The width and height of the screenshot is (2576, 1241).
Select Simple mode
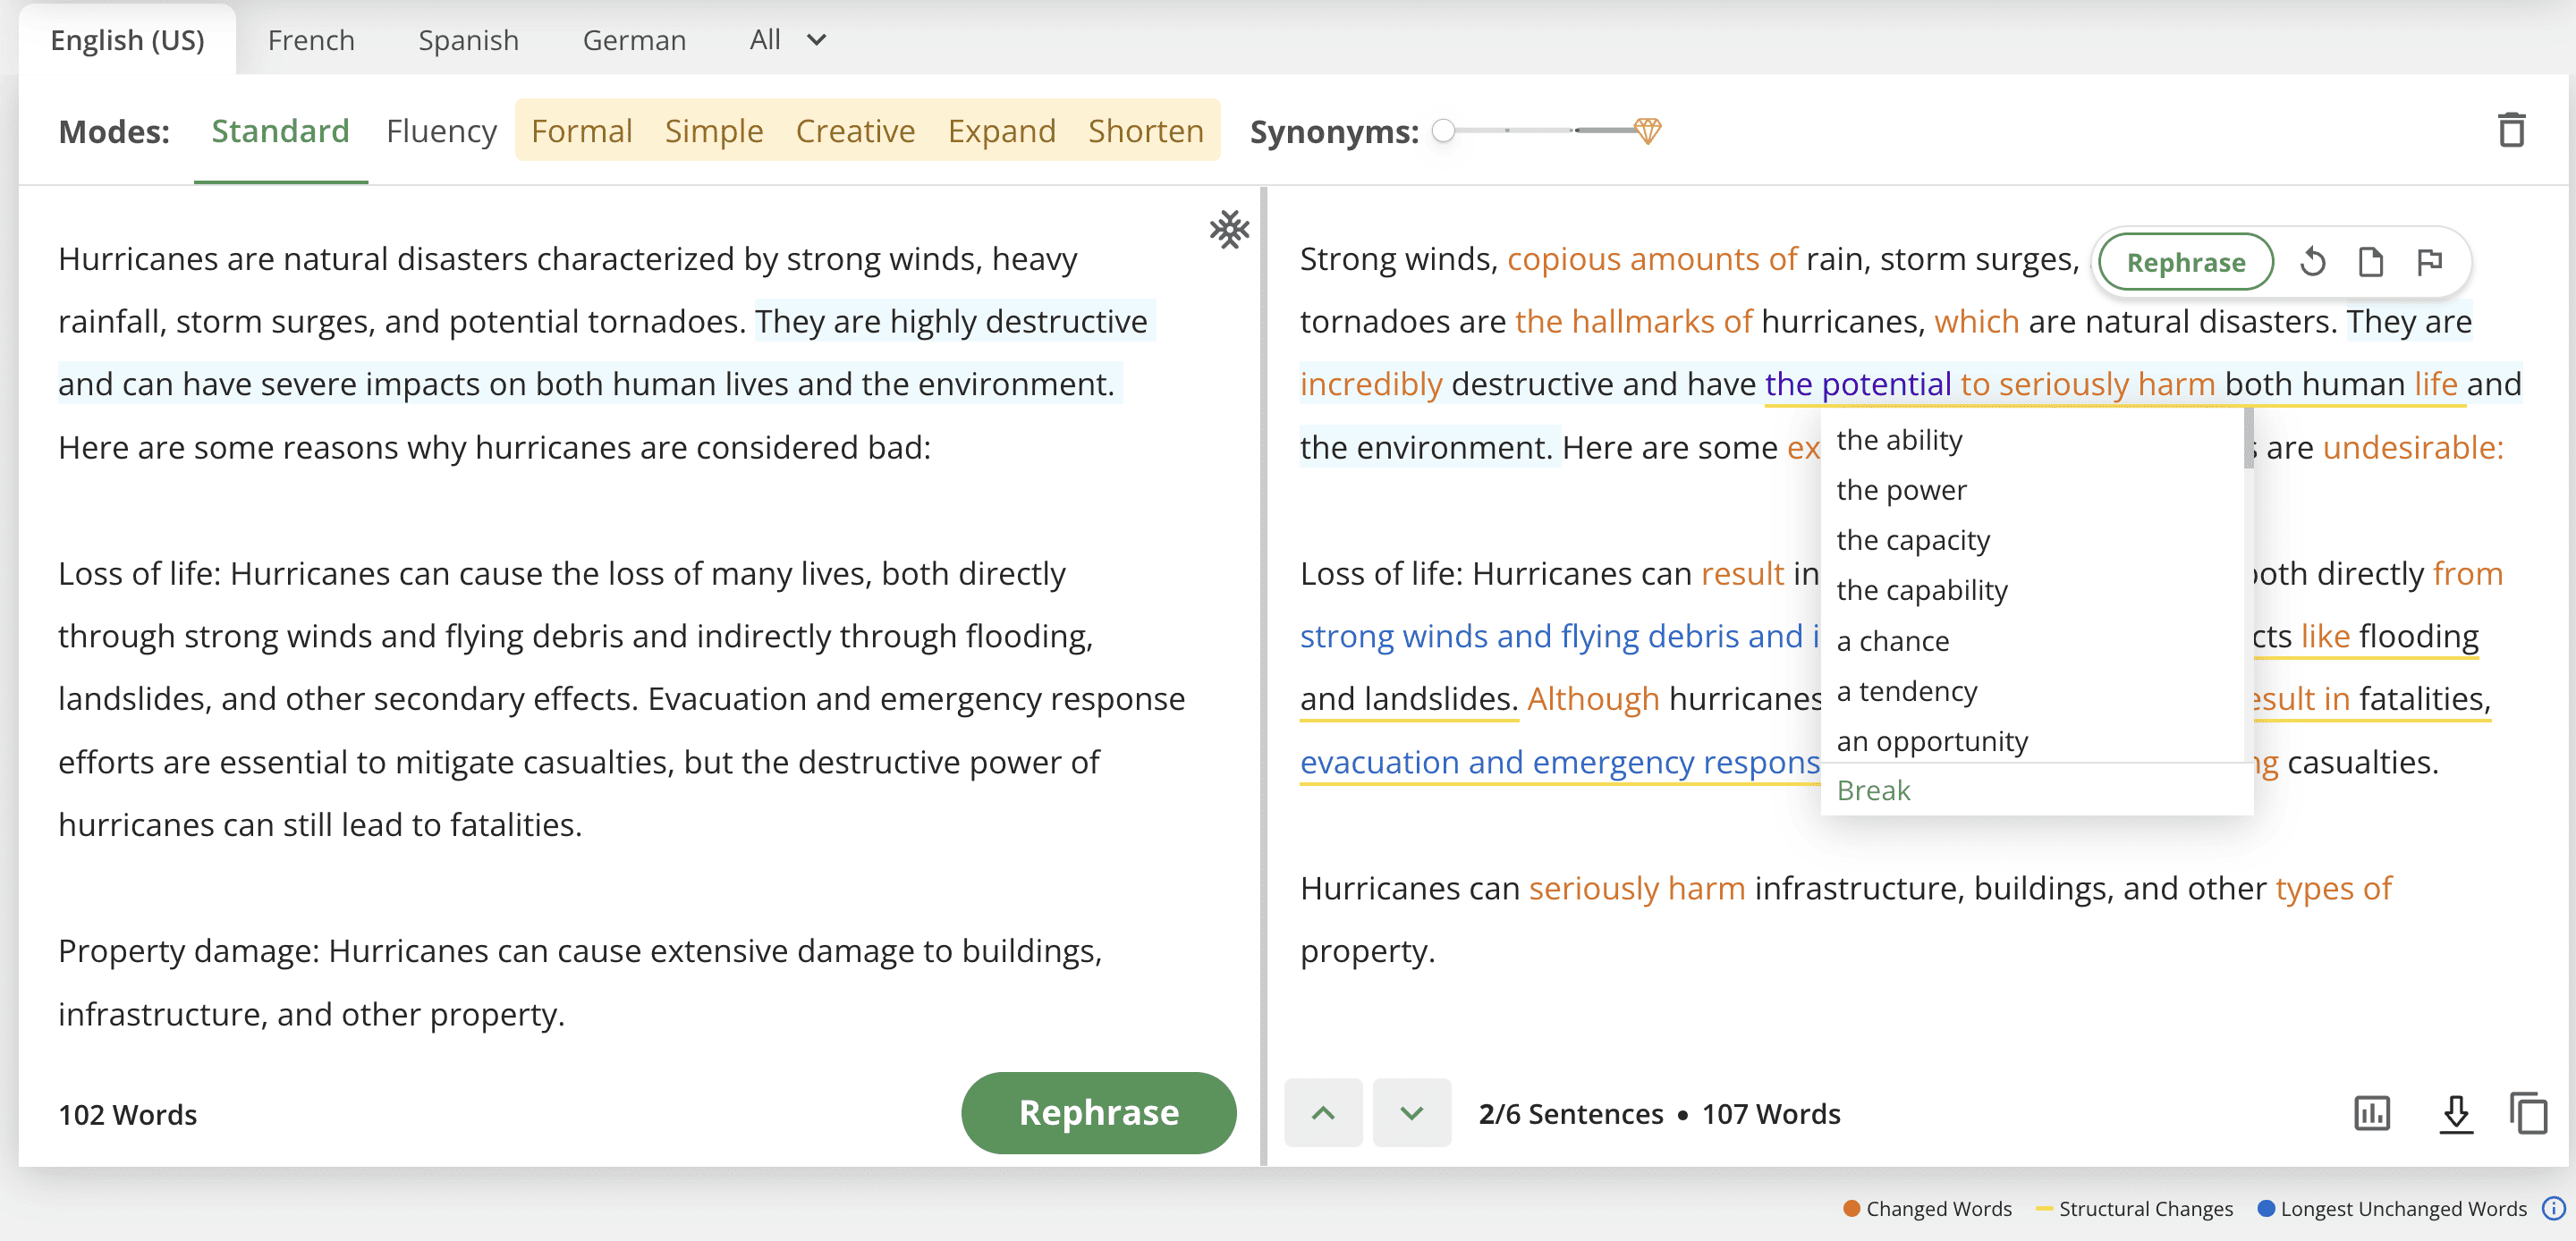713,131
